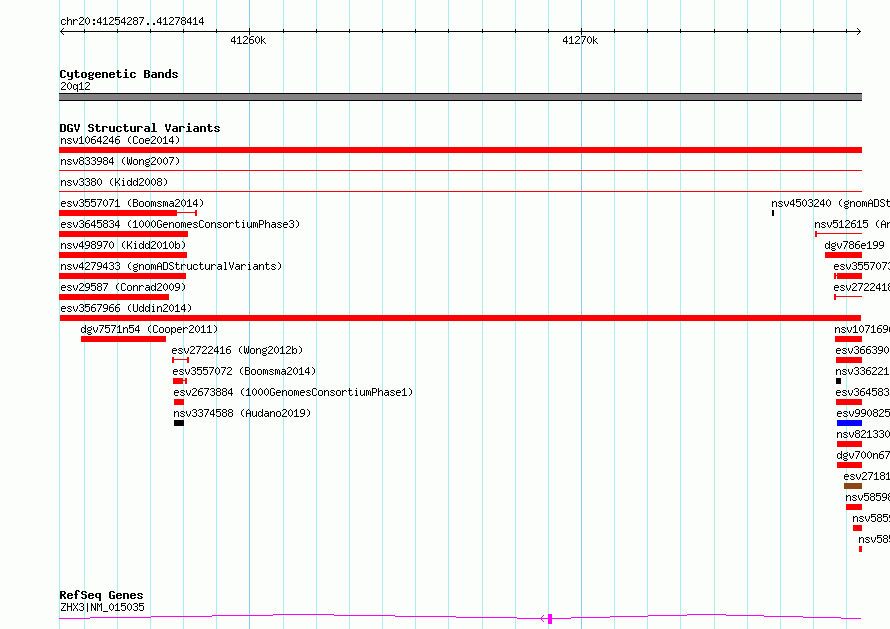This screenshot has width=890, height=629.
Task: Click the dgv786e199 variant label
Action: (854, 245)
